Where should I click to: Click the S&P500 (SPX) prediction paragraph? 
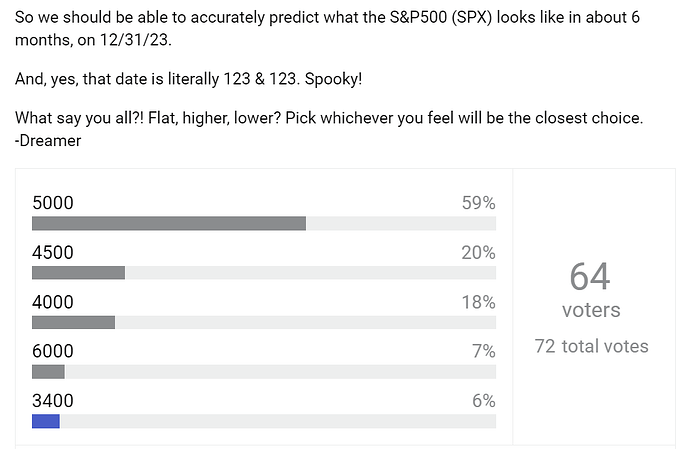327,29
